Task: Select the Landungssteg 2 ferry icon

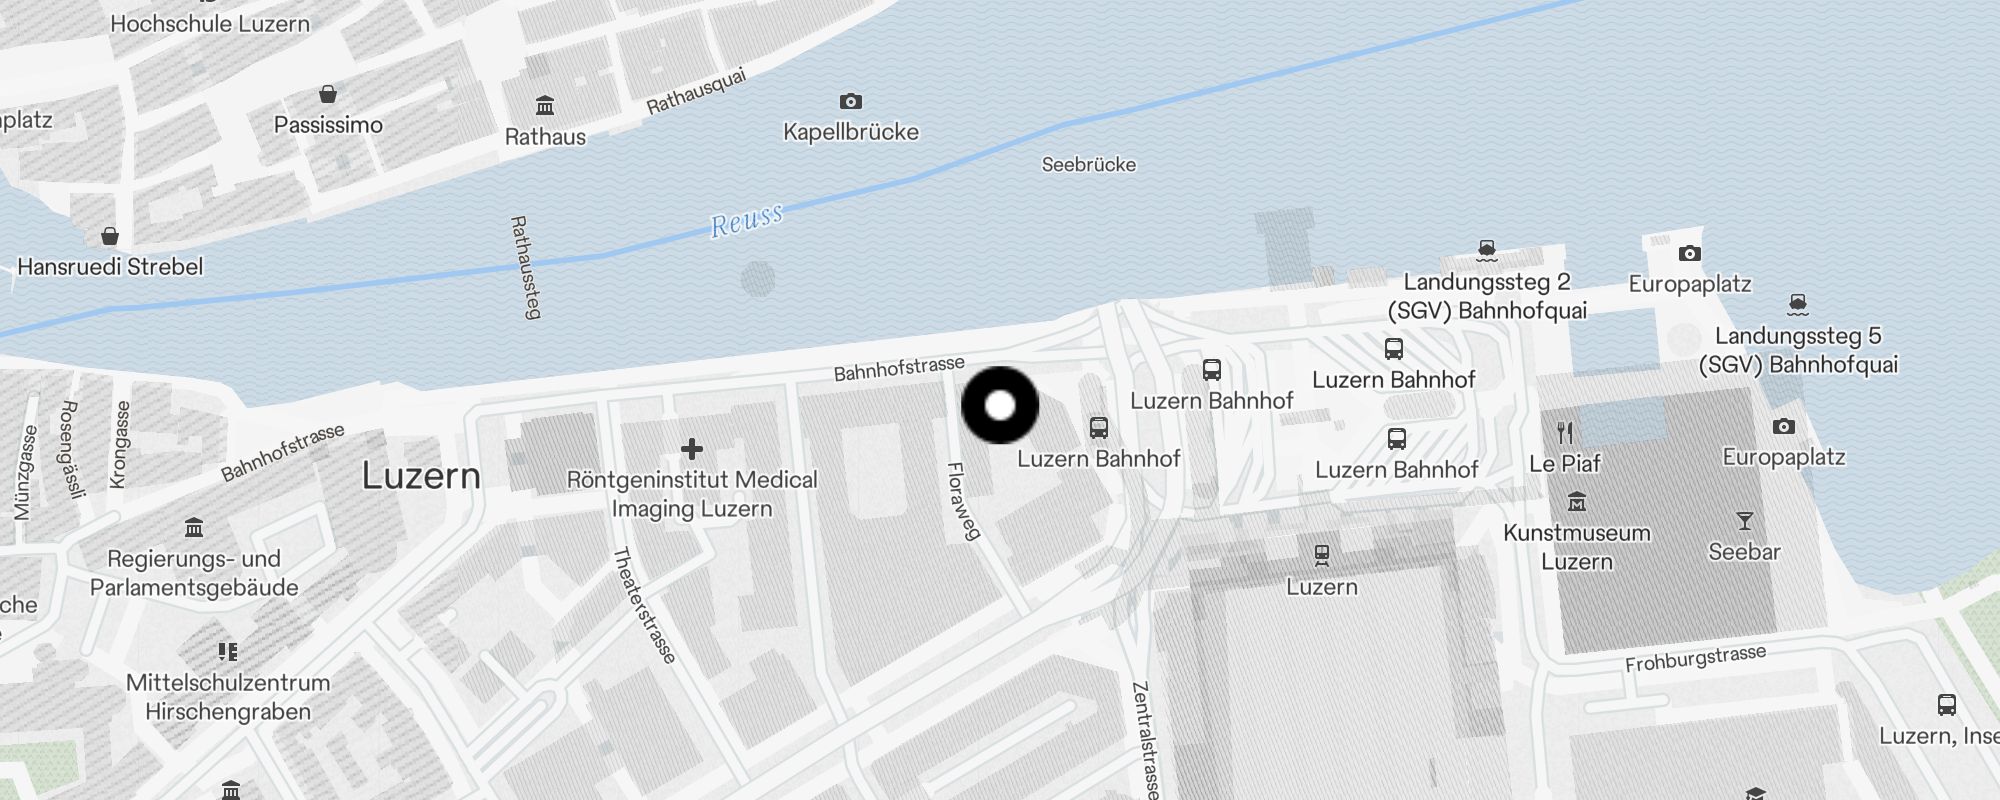Action: point(1487,250)
